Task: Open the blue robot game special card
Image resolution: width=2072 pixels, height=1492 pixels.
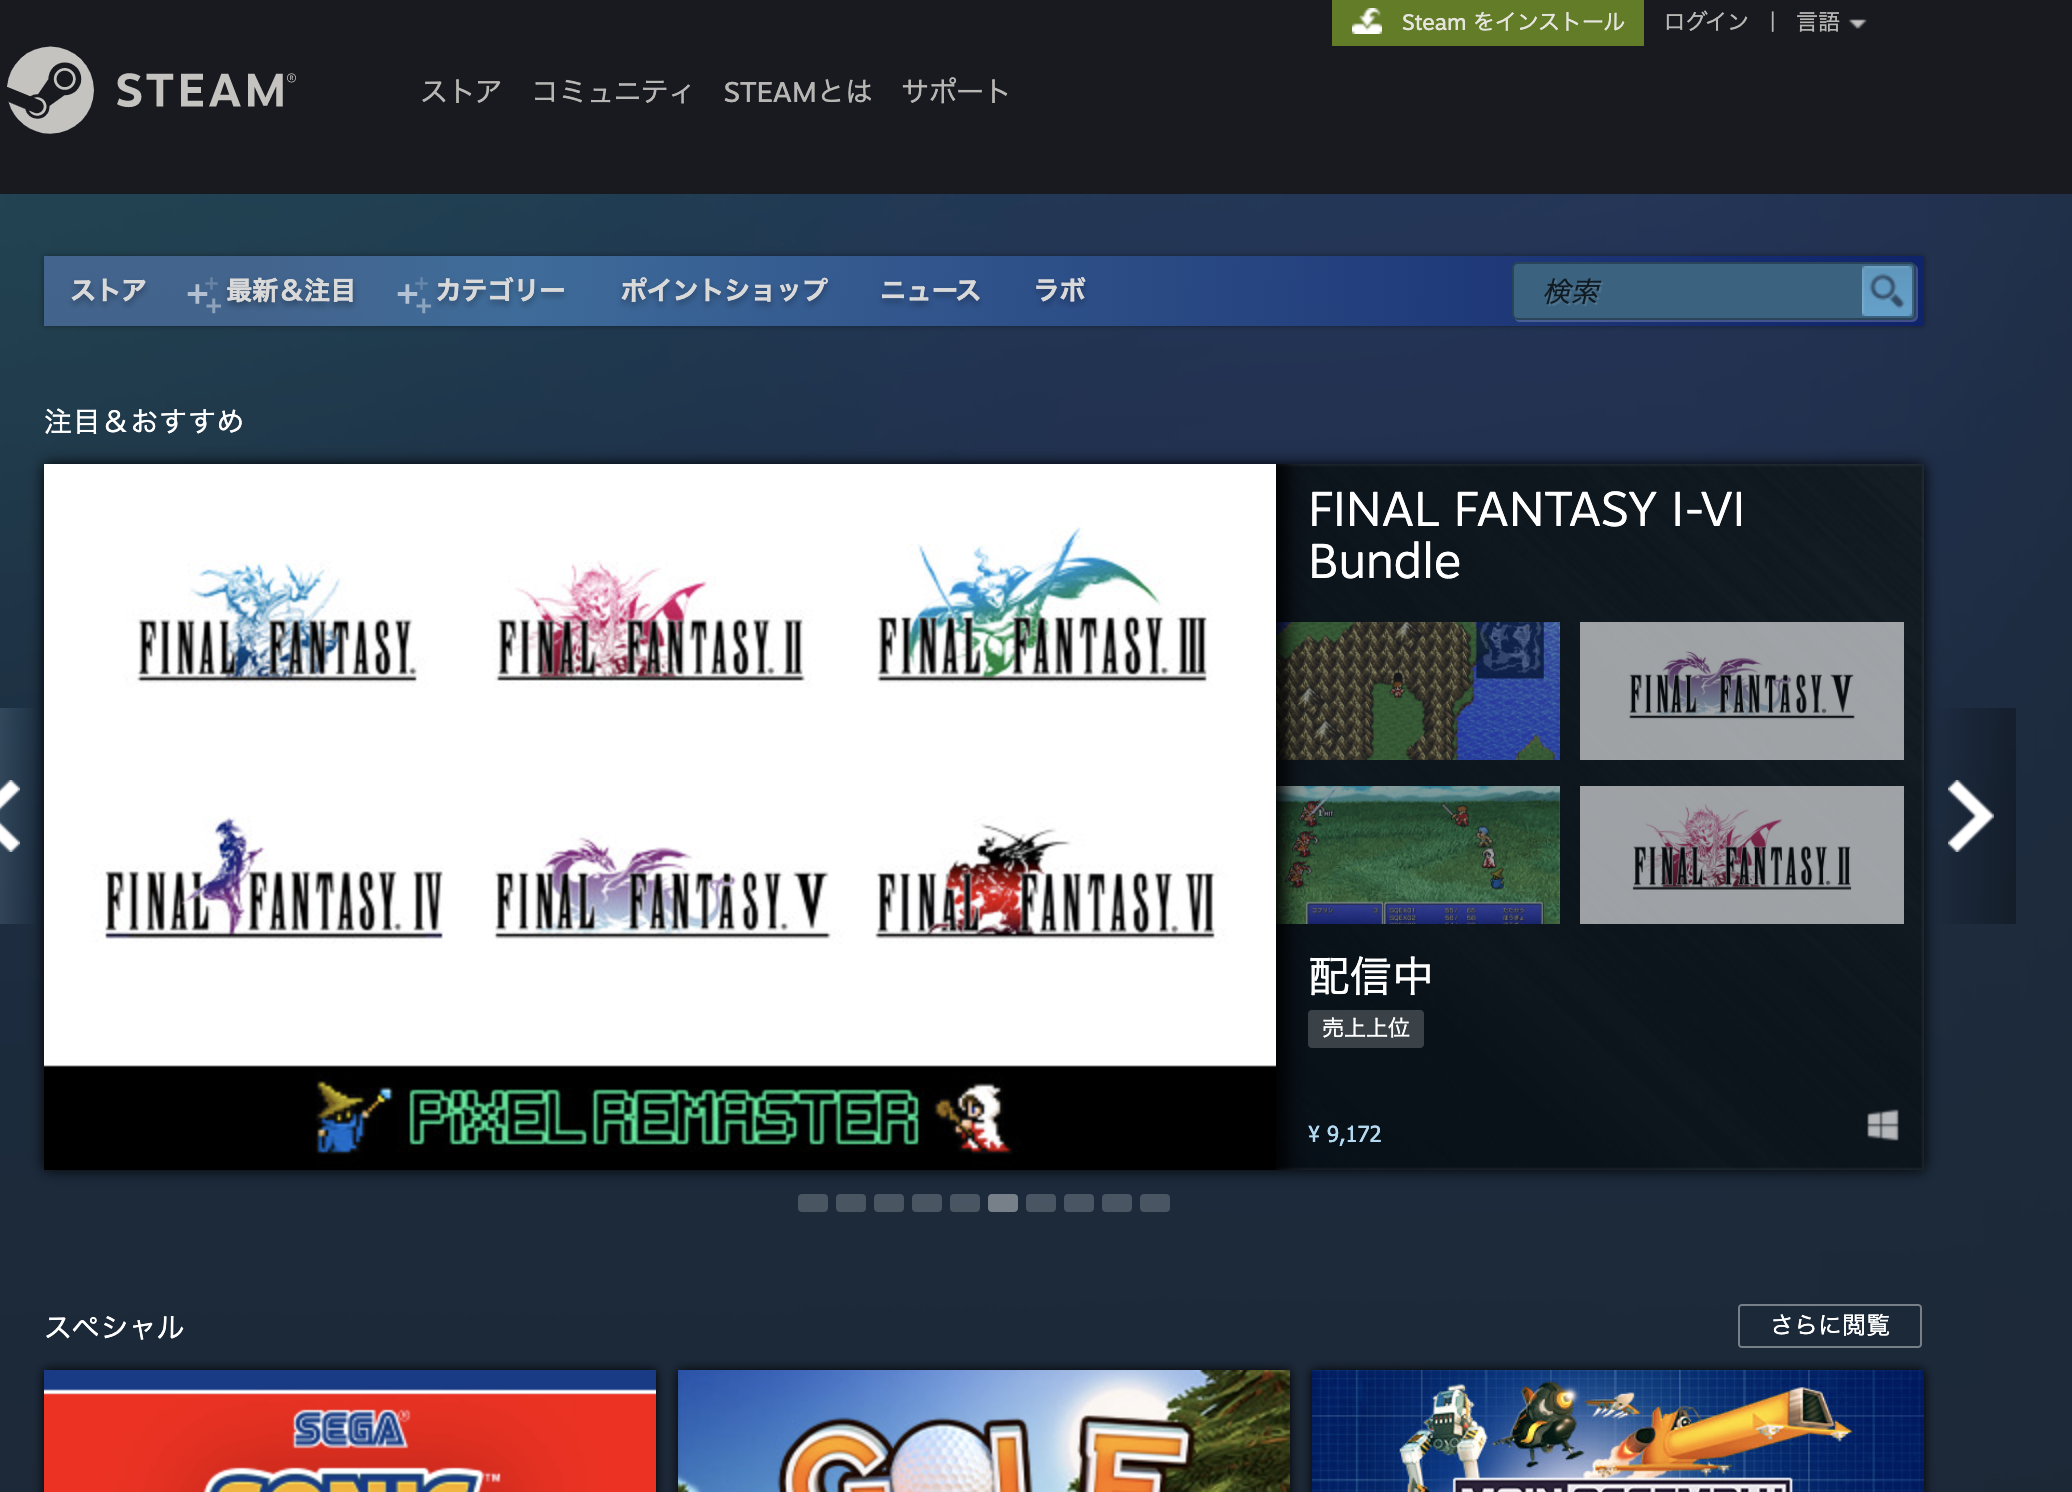Action: tap(1617, 1431)
